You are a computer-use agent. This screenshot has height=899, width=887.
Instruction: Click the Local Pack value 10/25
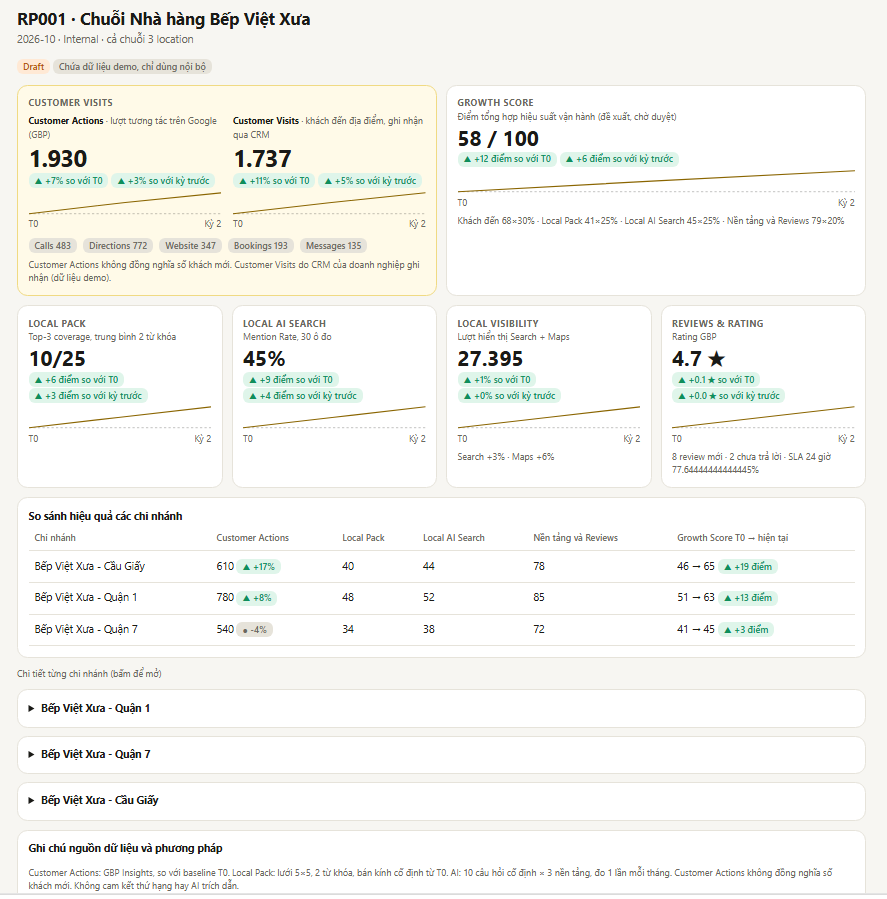pyautogui.click(x=57, y=359)
